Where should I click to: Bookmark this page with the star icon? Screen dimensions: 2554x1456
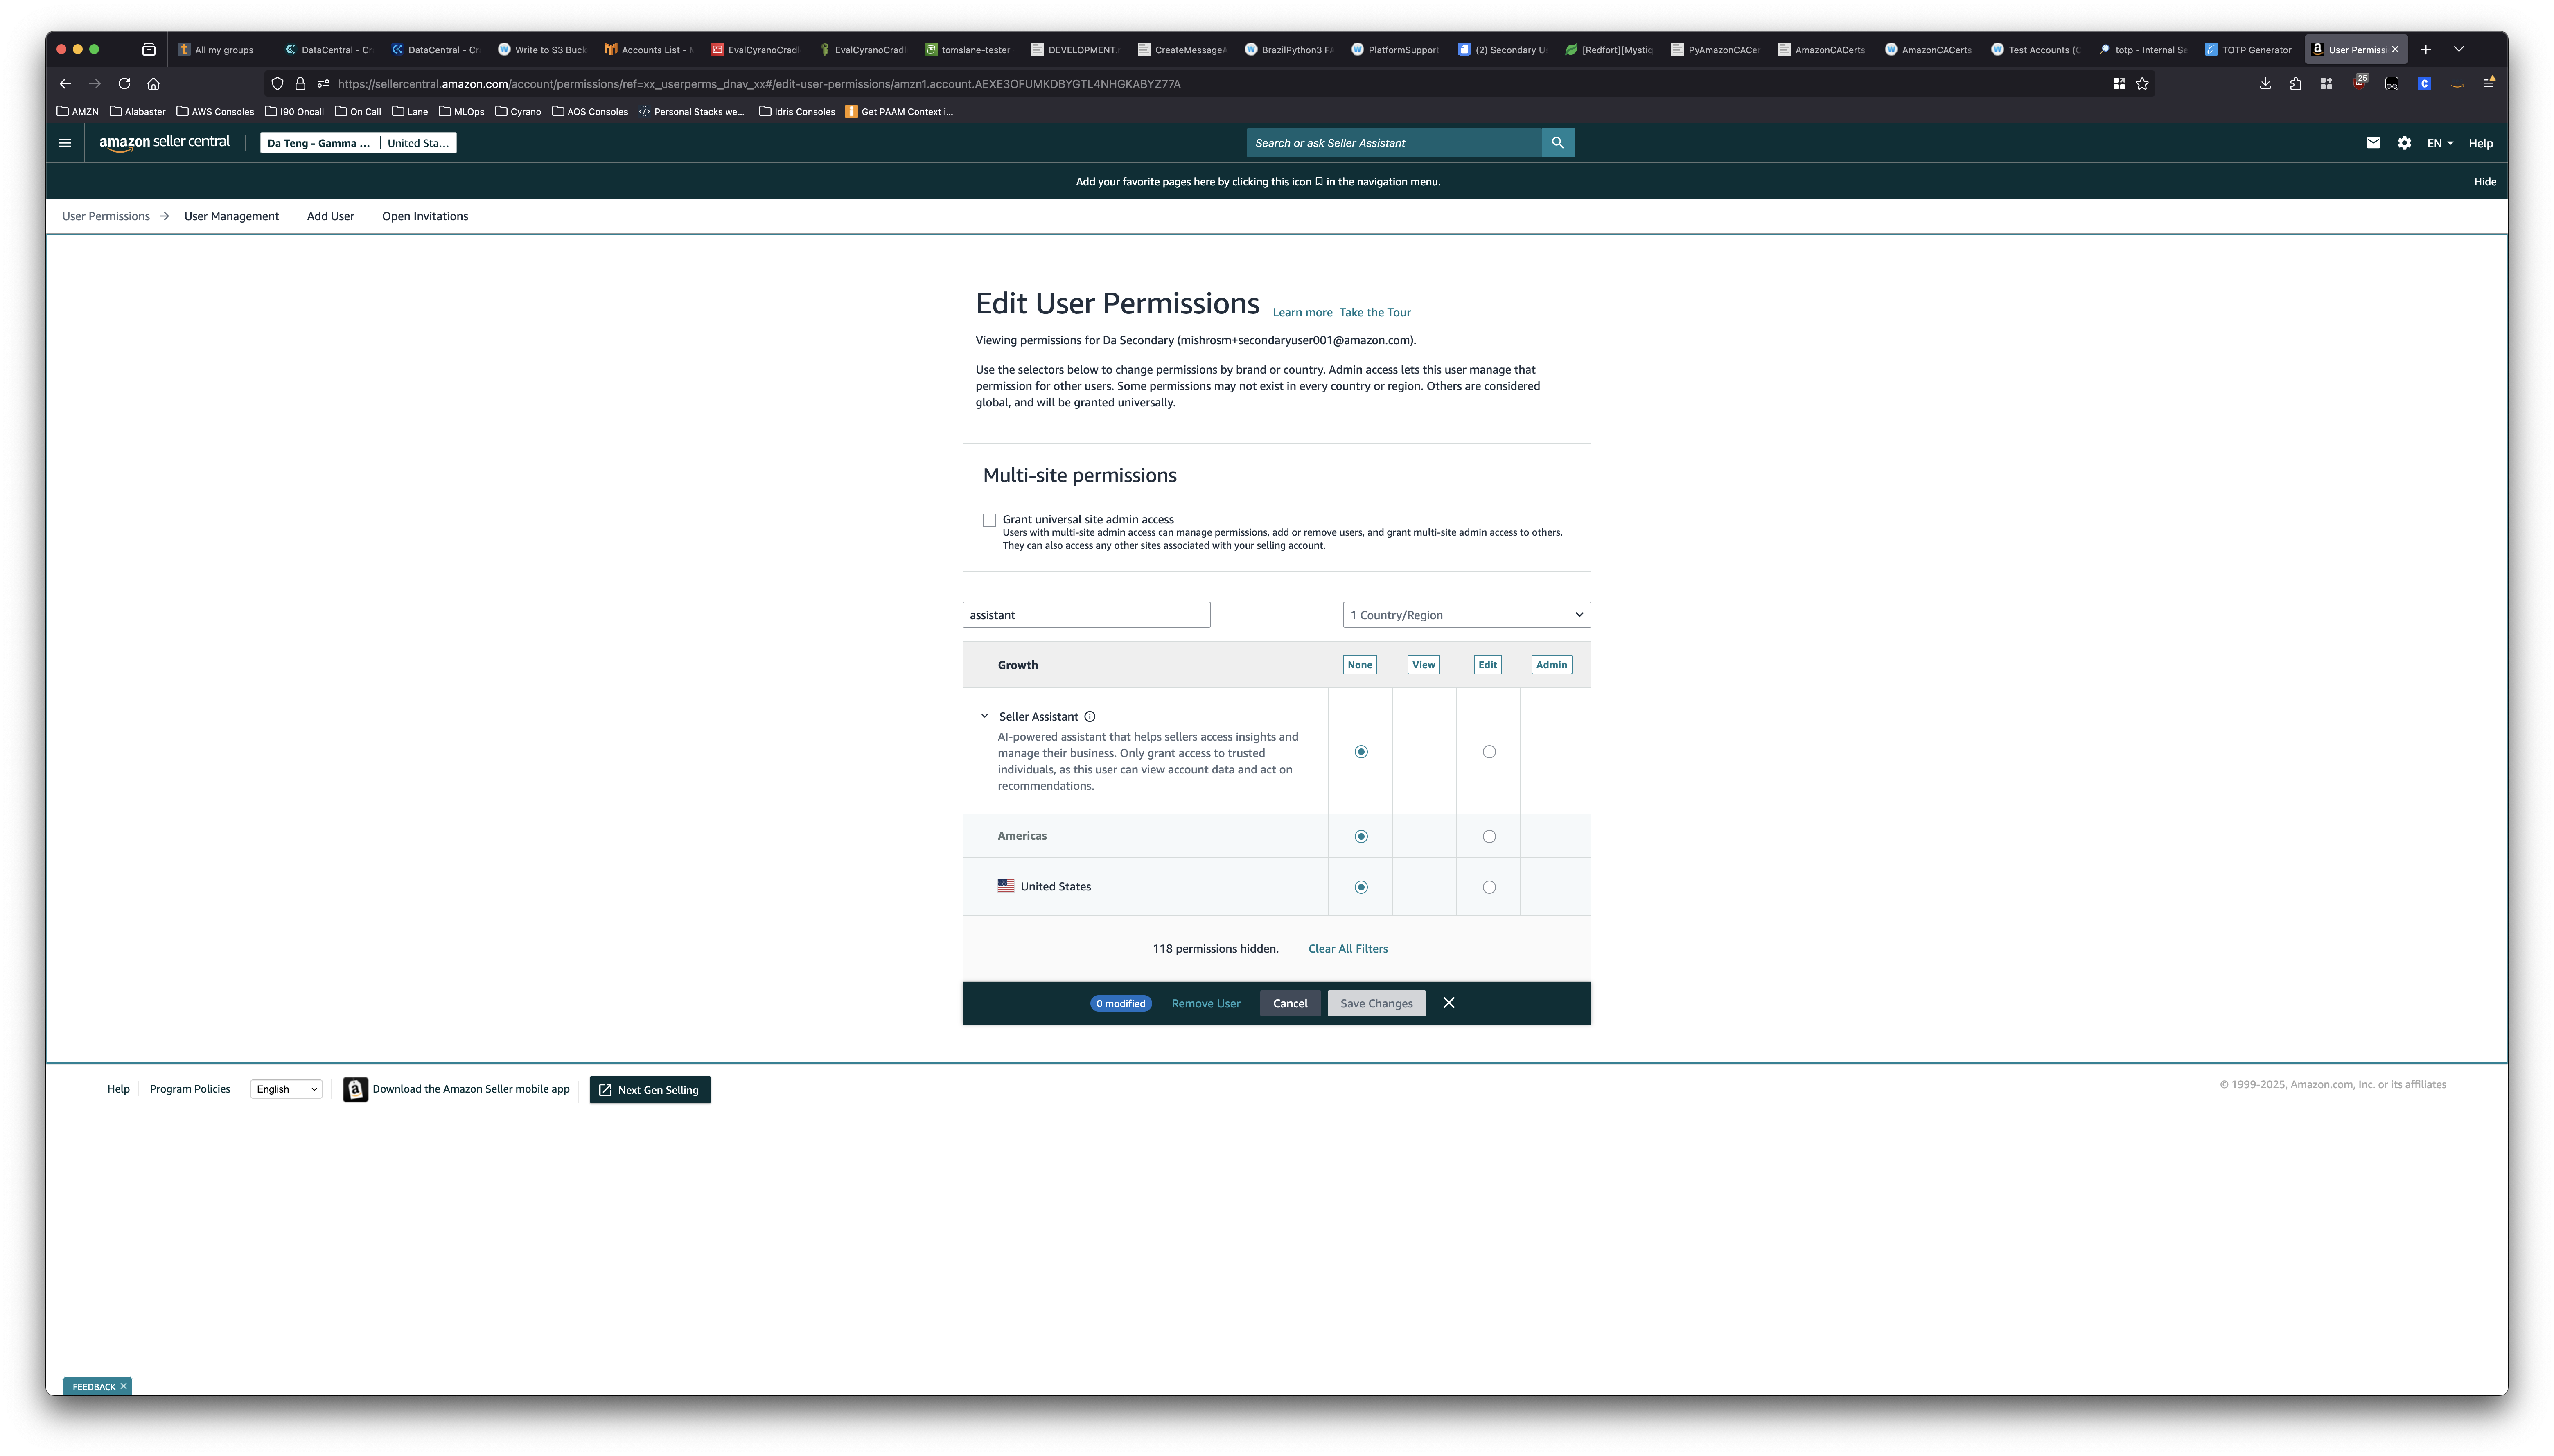[x=2142, y=84]
